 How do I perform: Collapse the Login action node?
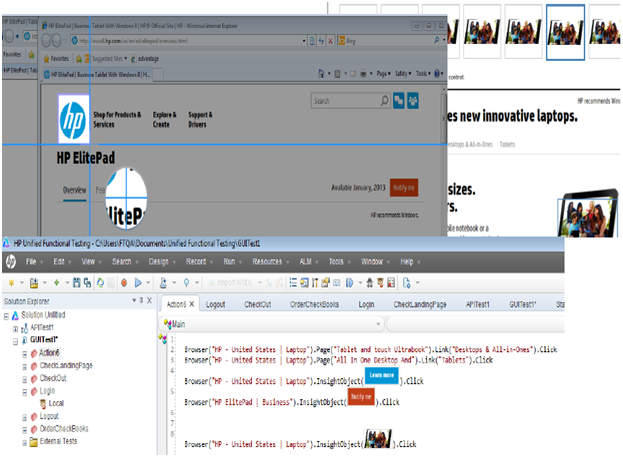pos(25,392)
